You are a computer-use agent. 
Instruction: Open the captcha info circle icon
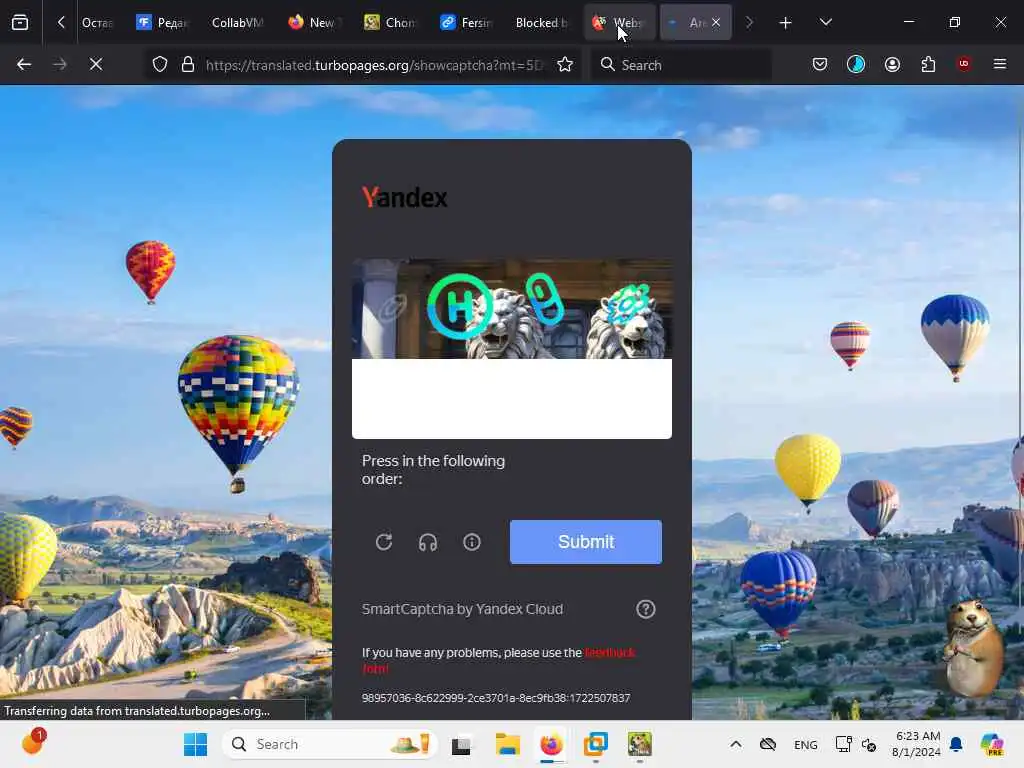pyautogui.click(x=472, y=542)
